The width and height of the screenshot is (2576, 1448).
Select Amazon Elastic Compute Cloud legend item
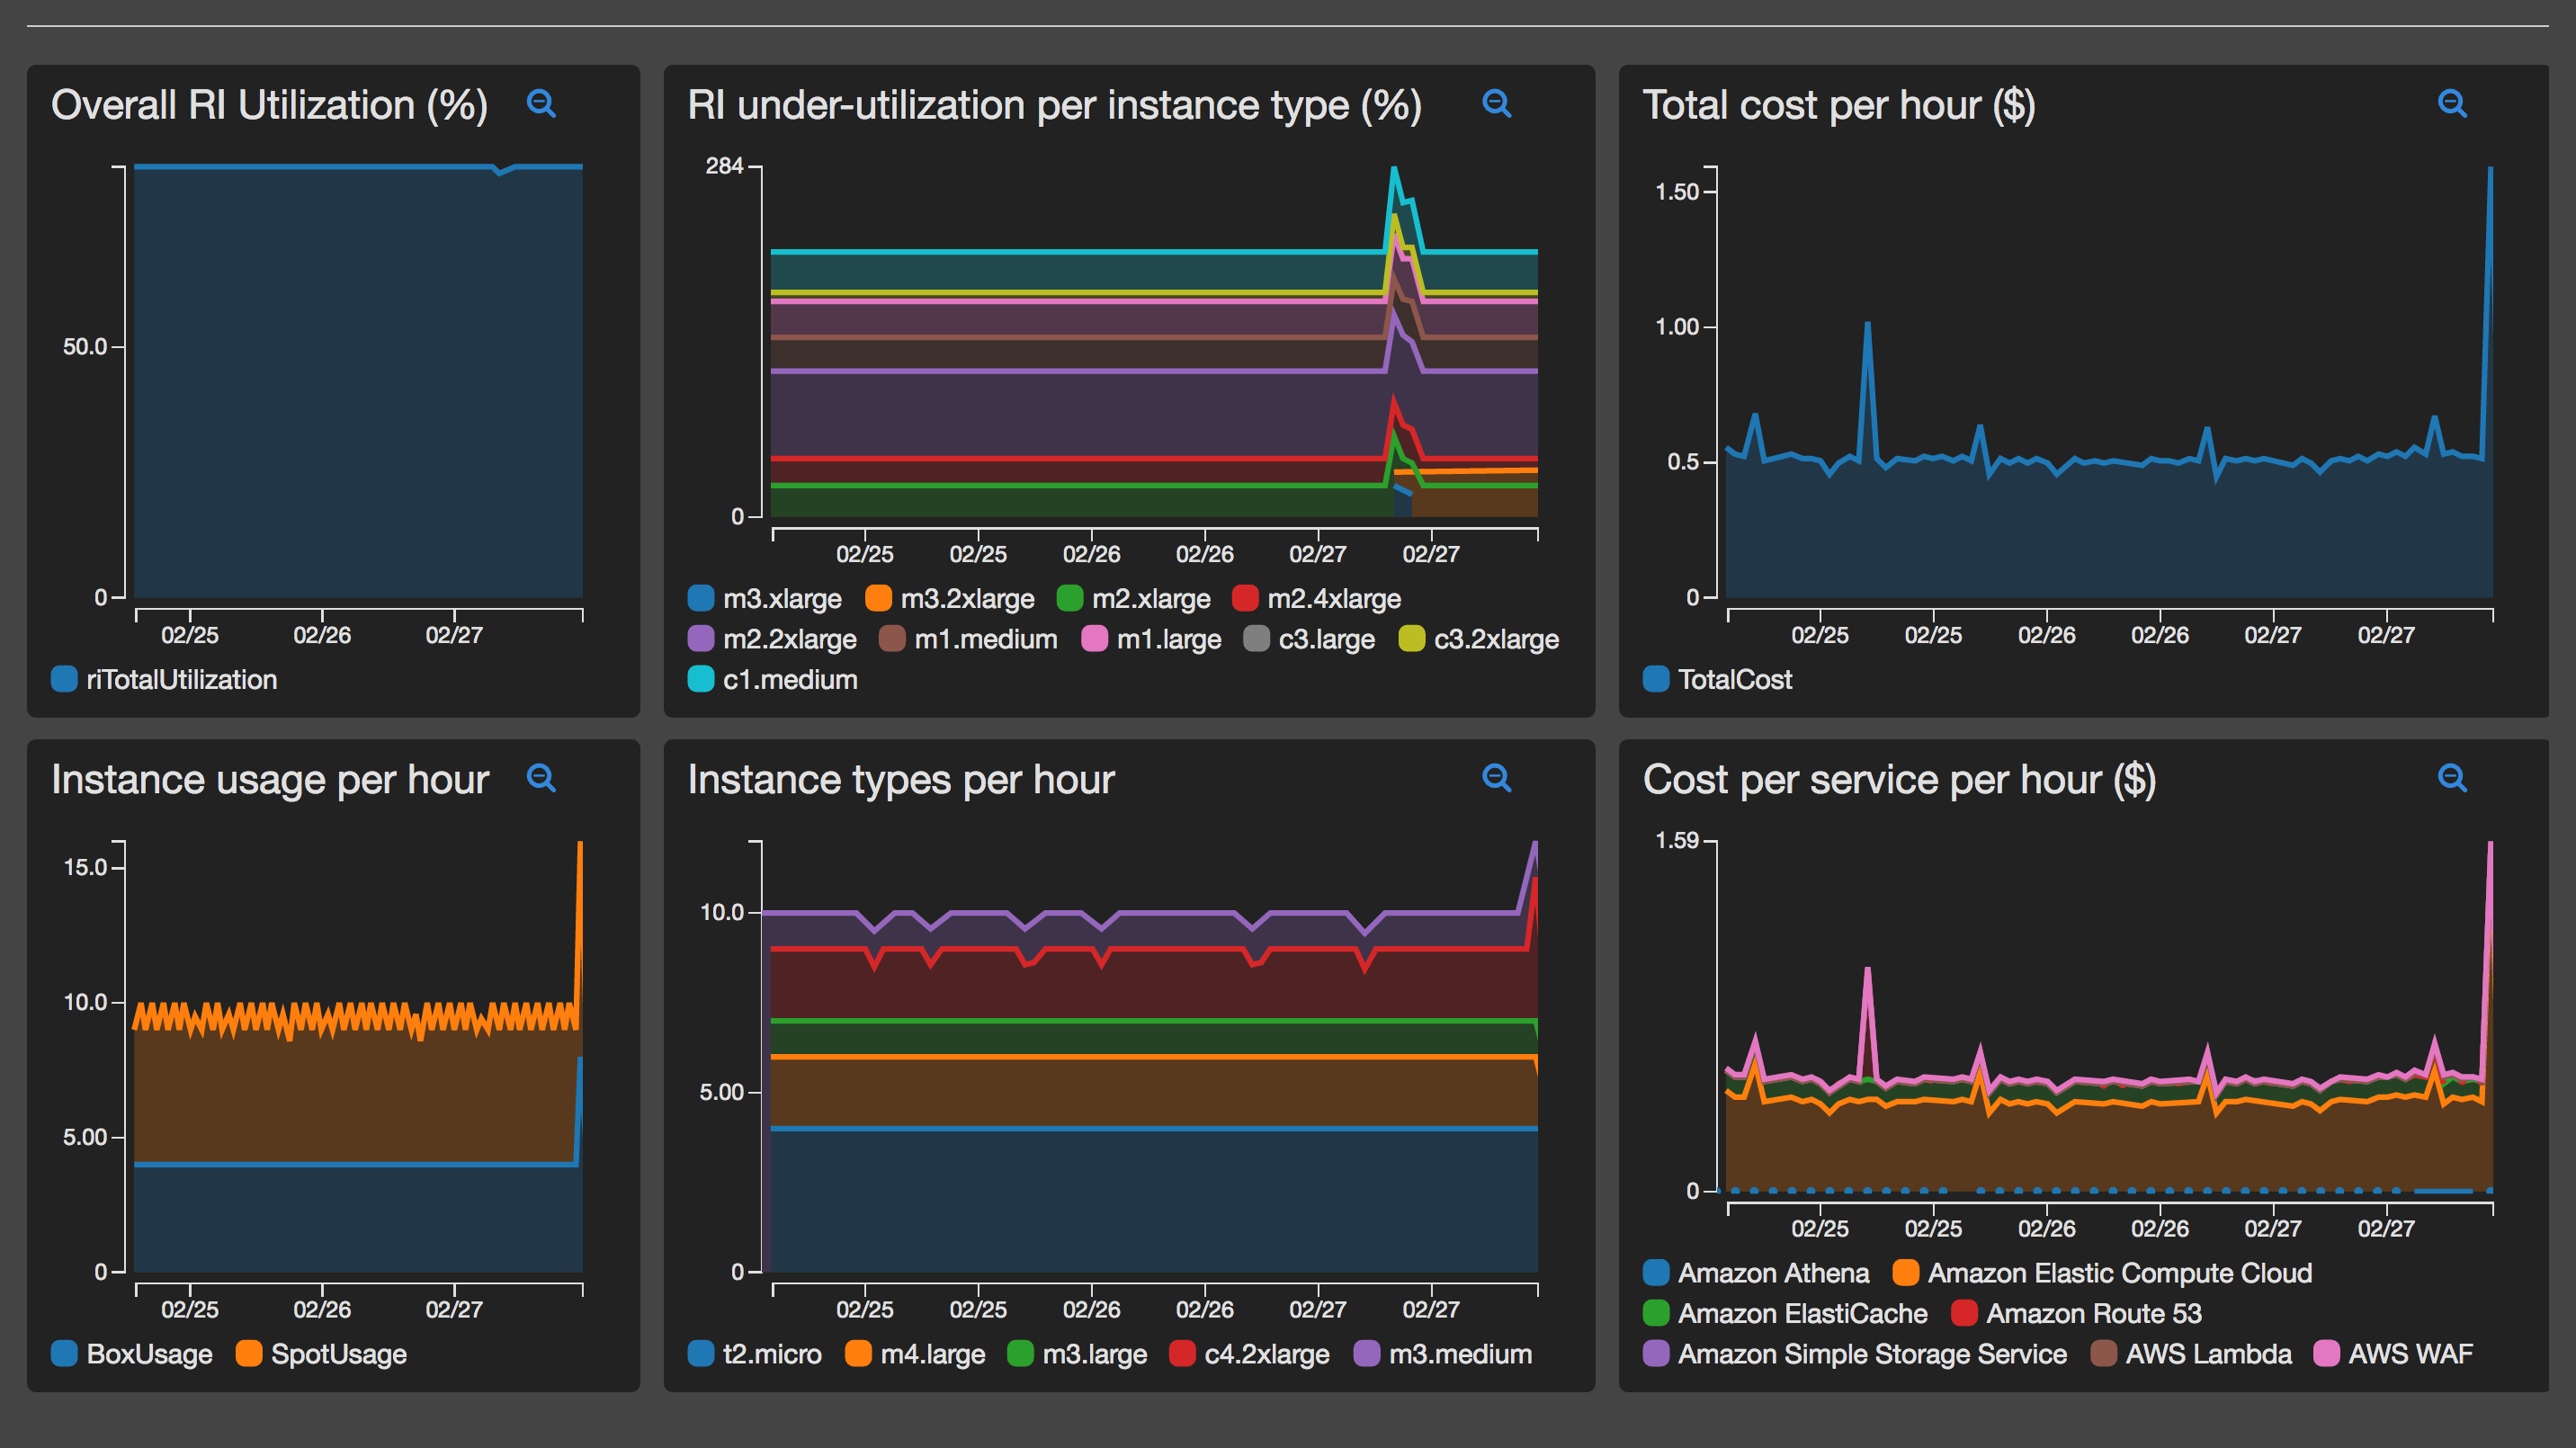point(2119,1273)
